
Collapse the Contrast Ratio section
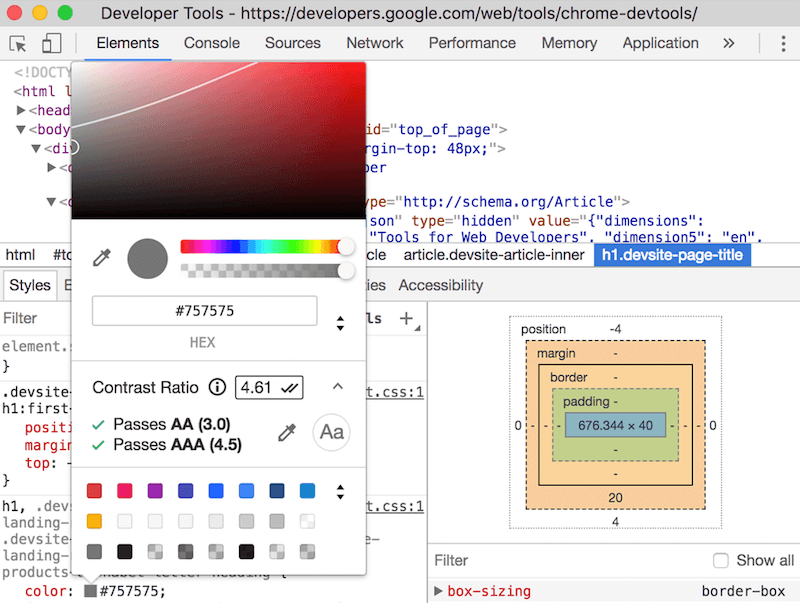click(x=337, y=387)
